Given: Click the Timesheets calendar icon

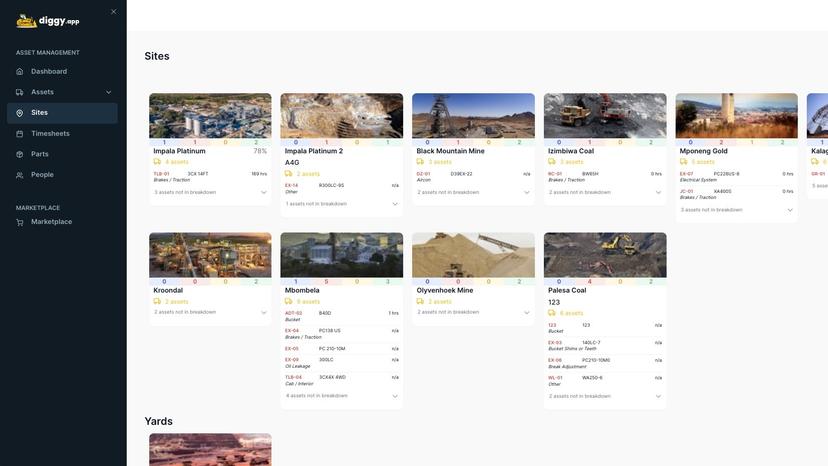Looking at the screenshot, I should [20, 134].
